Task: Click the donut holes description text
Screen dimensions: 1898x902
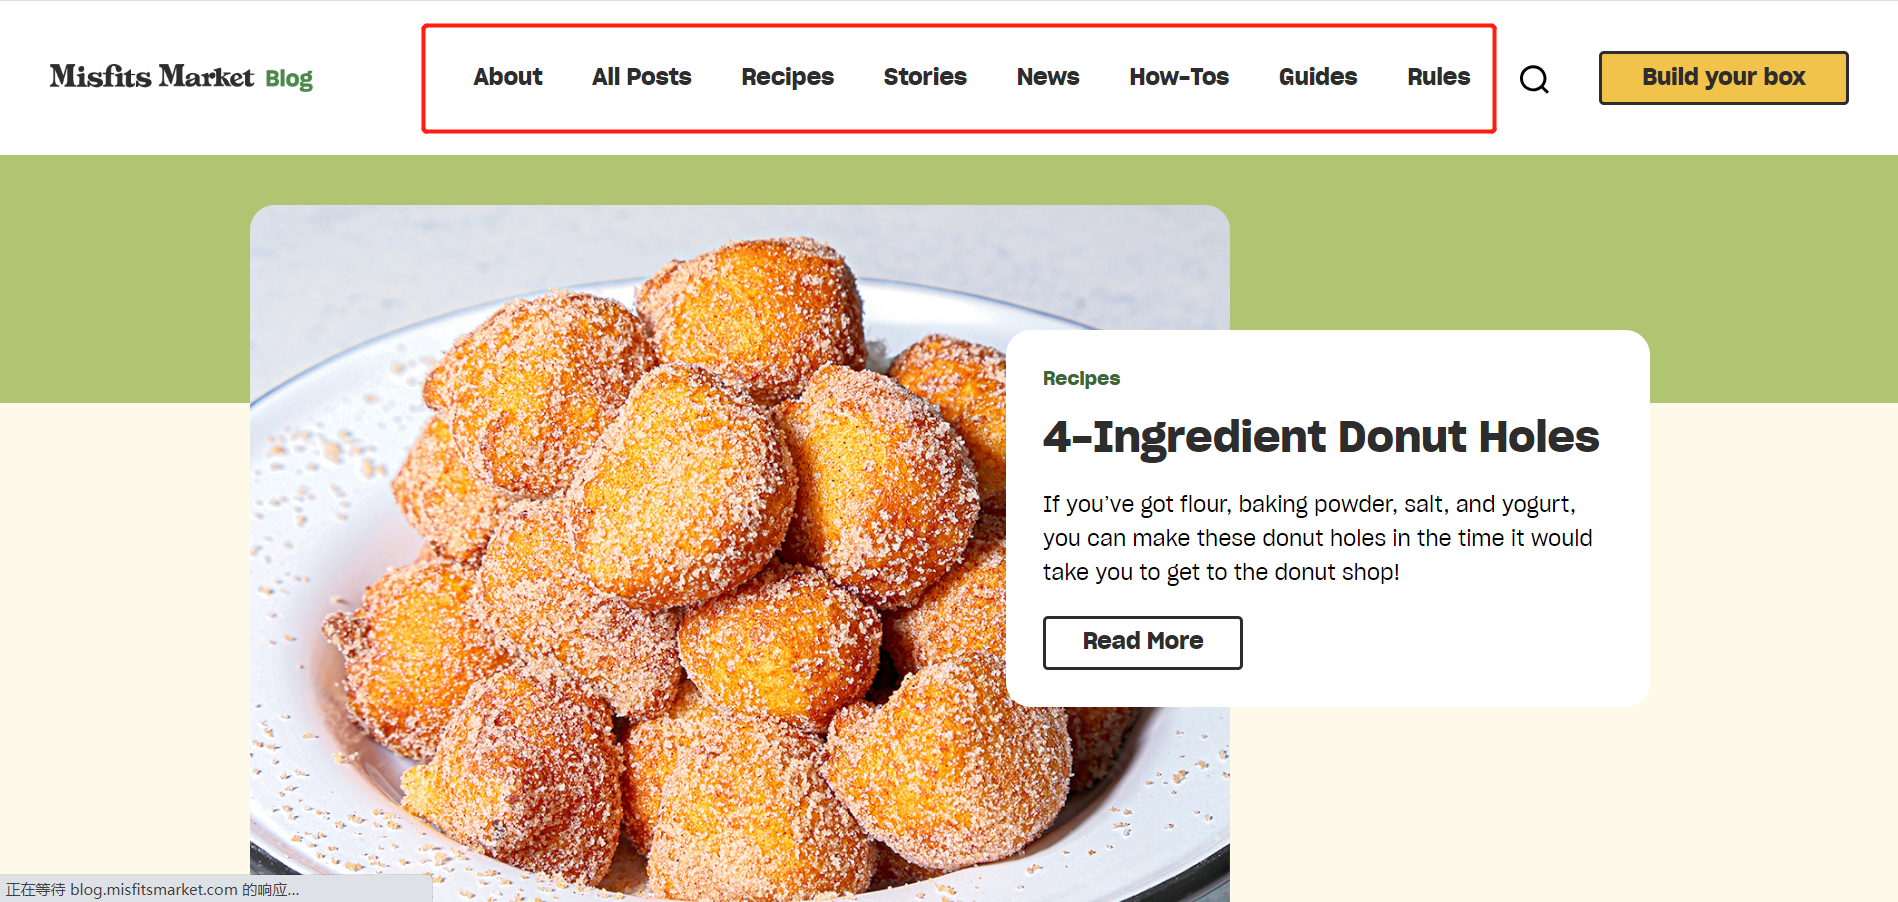Action: (1318, 538)
